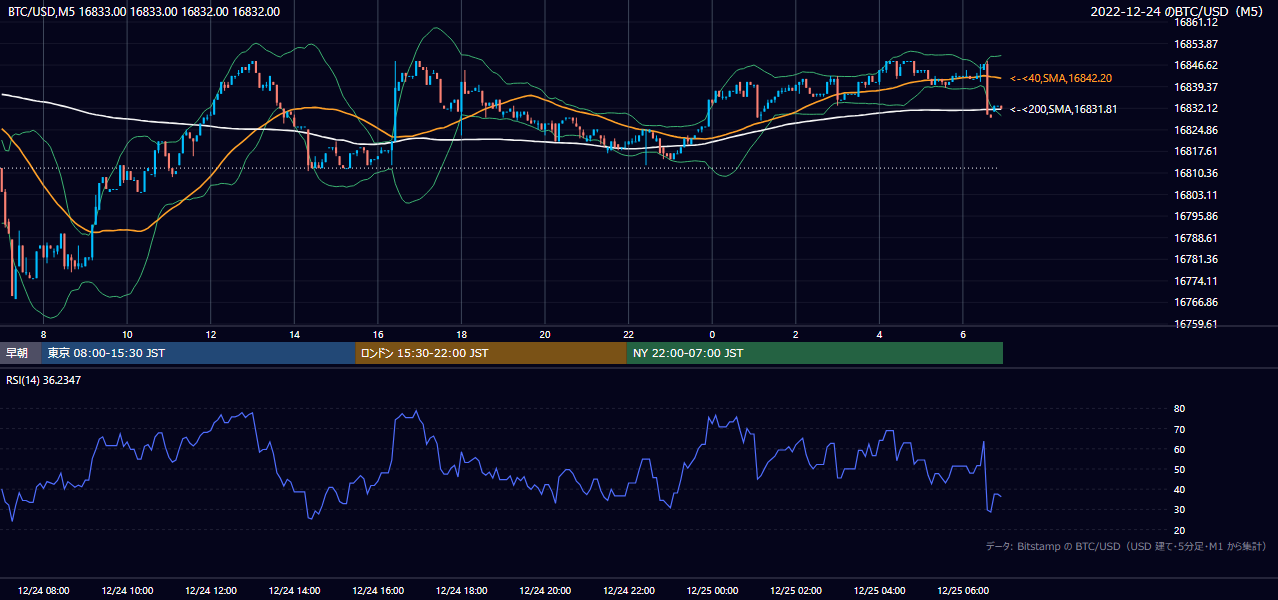Click hour tick 22 under price chart

(x=629, y=334)
